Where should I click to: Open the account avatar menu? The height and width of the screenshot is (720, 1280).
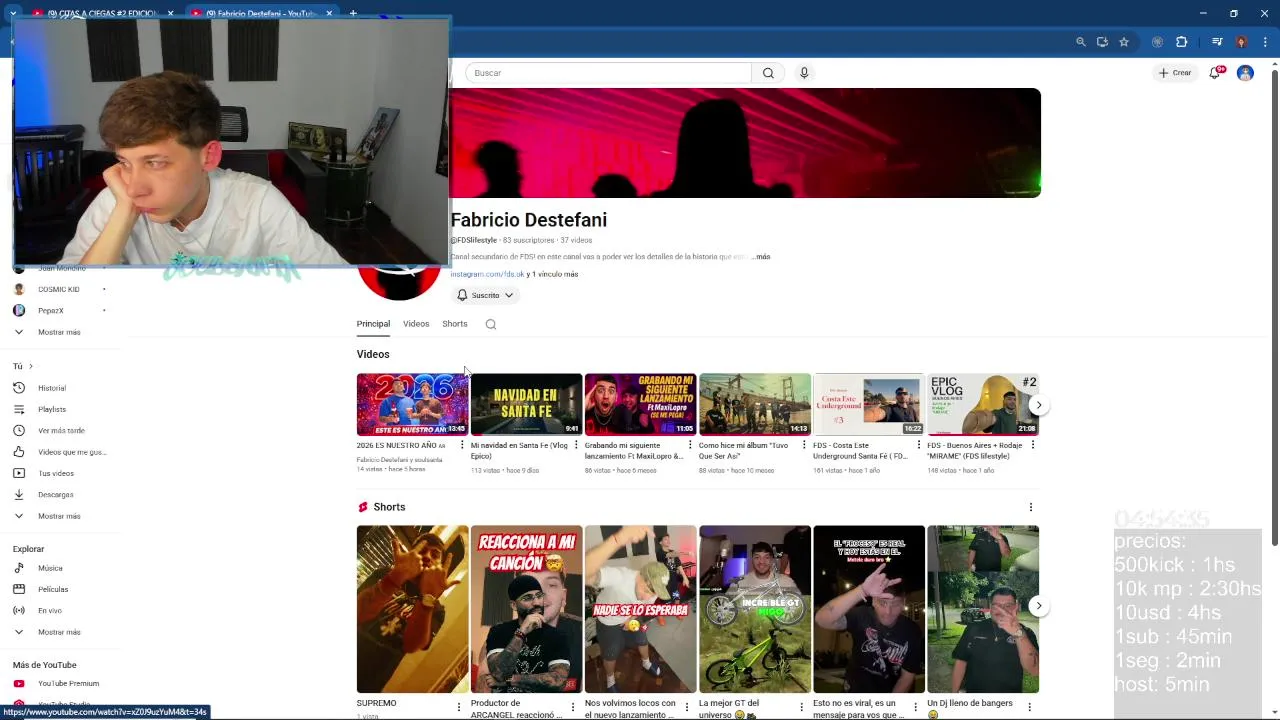point(1245,73)
